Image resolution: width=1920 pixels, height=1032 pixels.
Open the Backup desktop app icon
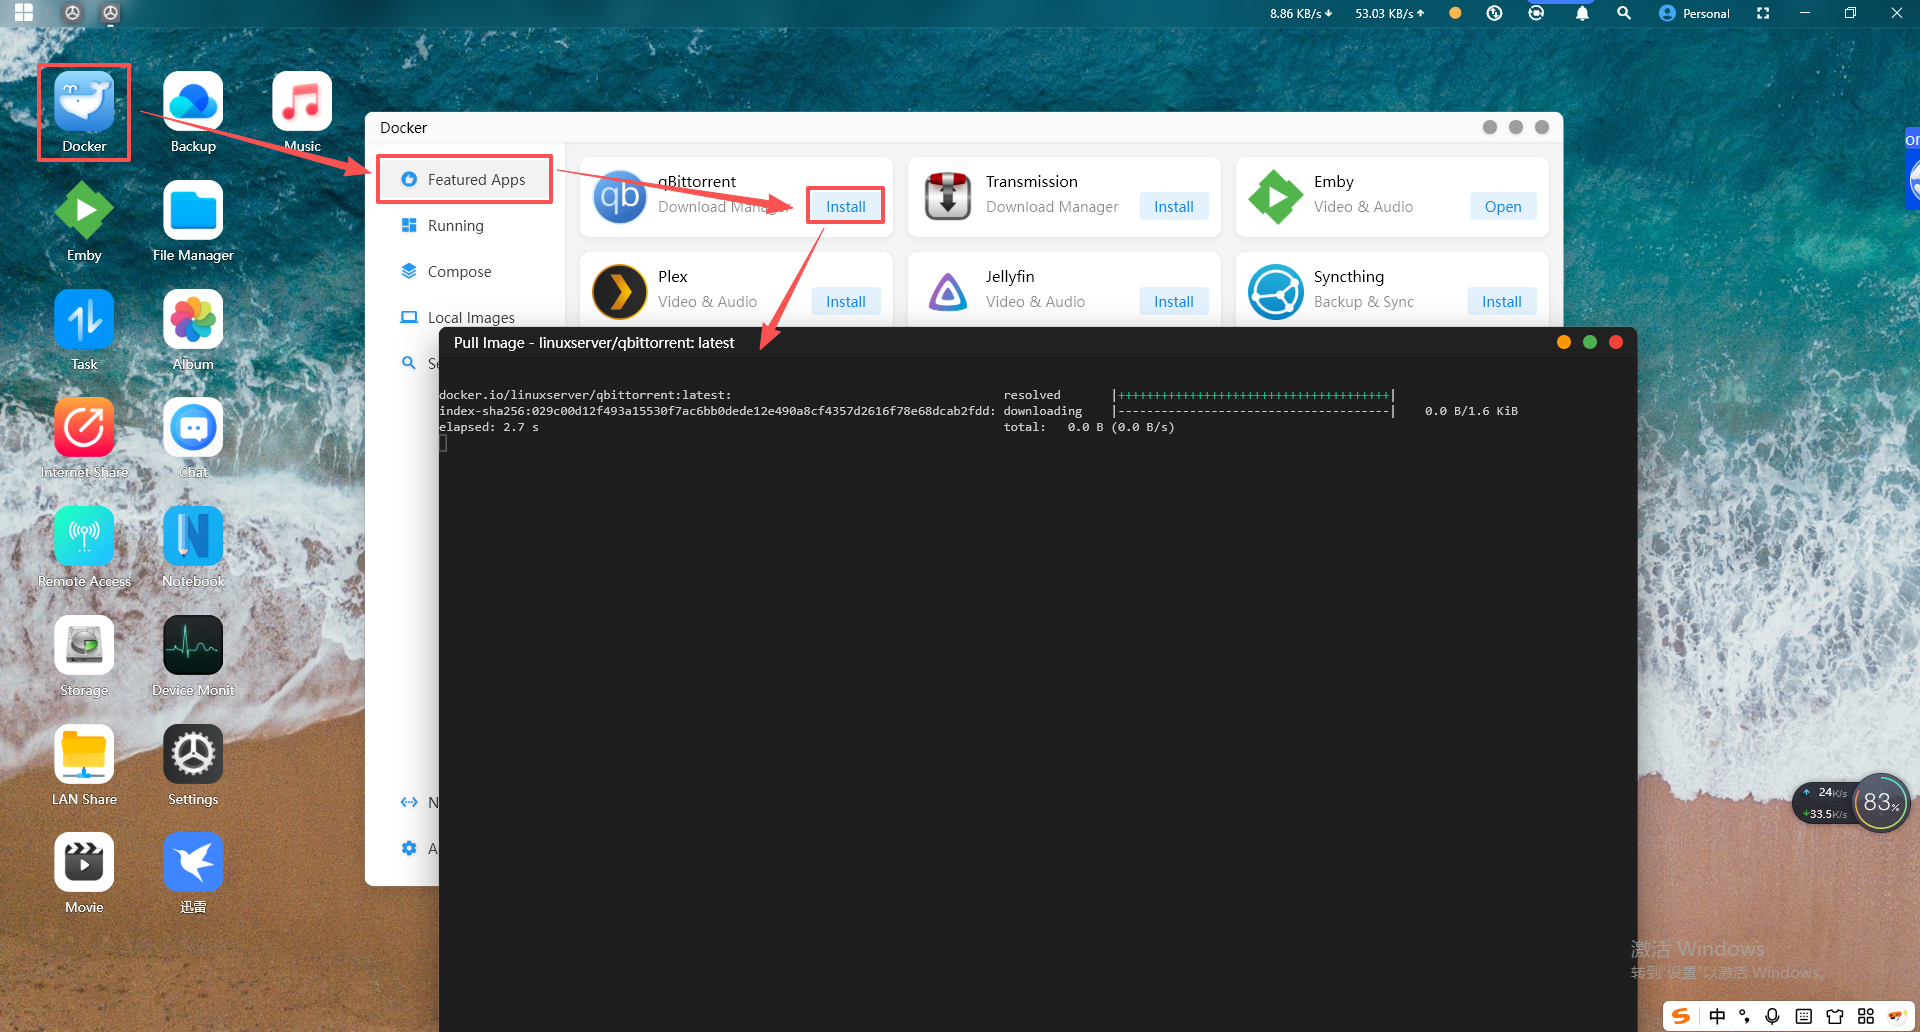coord(193,101)
